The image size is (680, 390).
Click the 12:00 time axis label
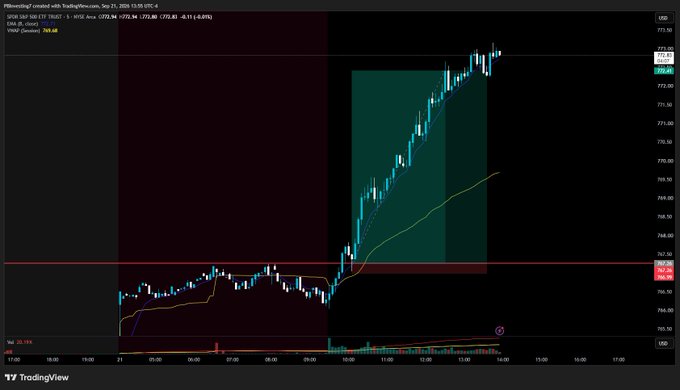425,360
